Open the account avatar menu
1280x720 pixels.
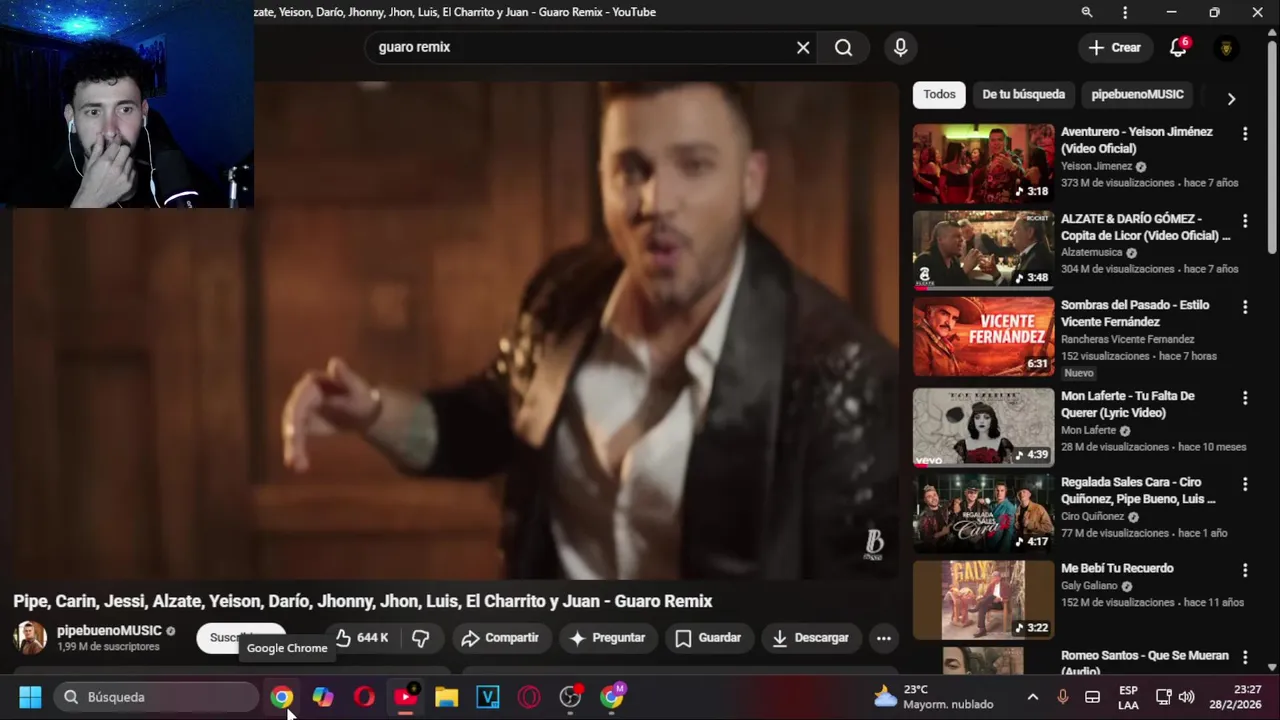point(1226,47)
